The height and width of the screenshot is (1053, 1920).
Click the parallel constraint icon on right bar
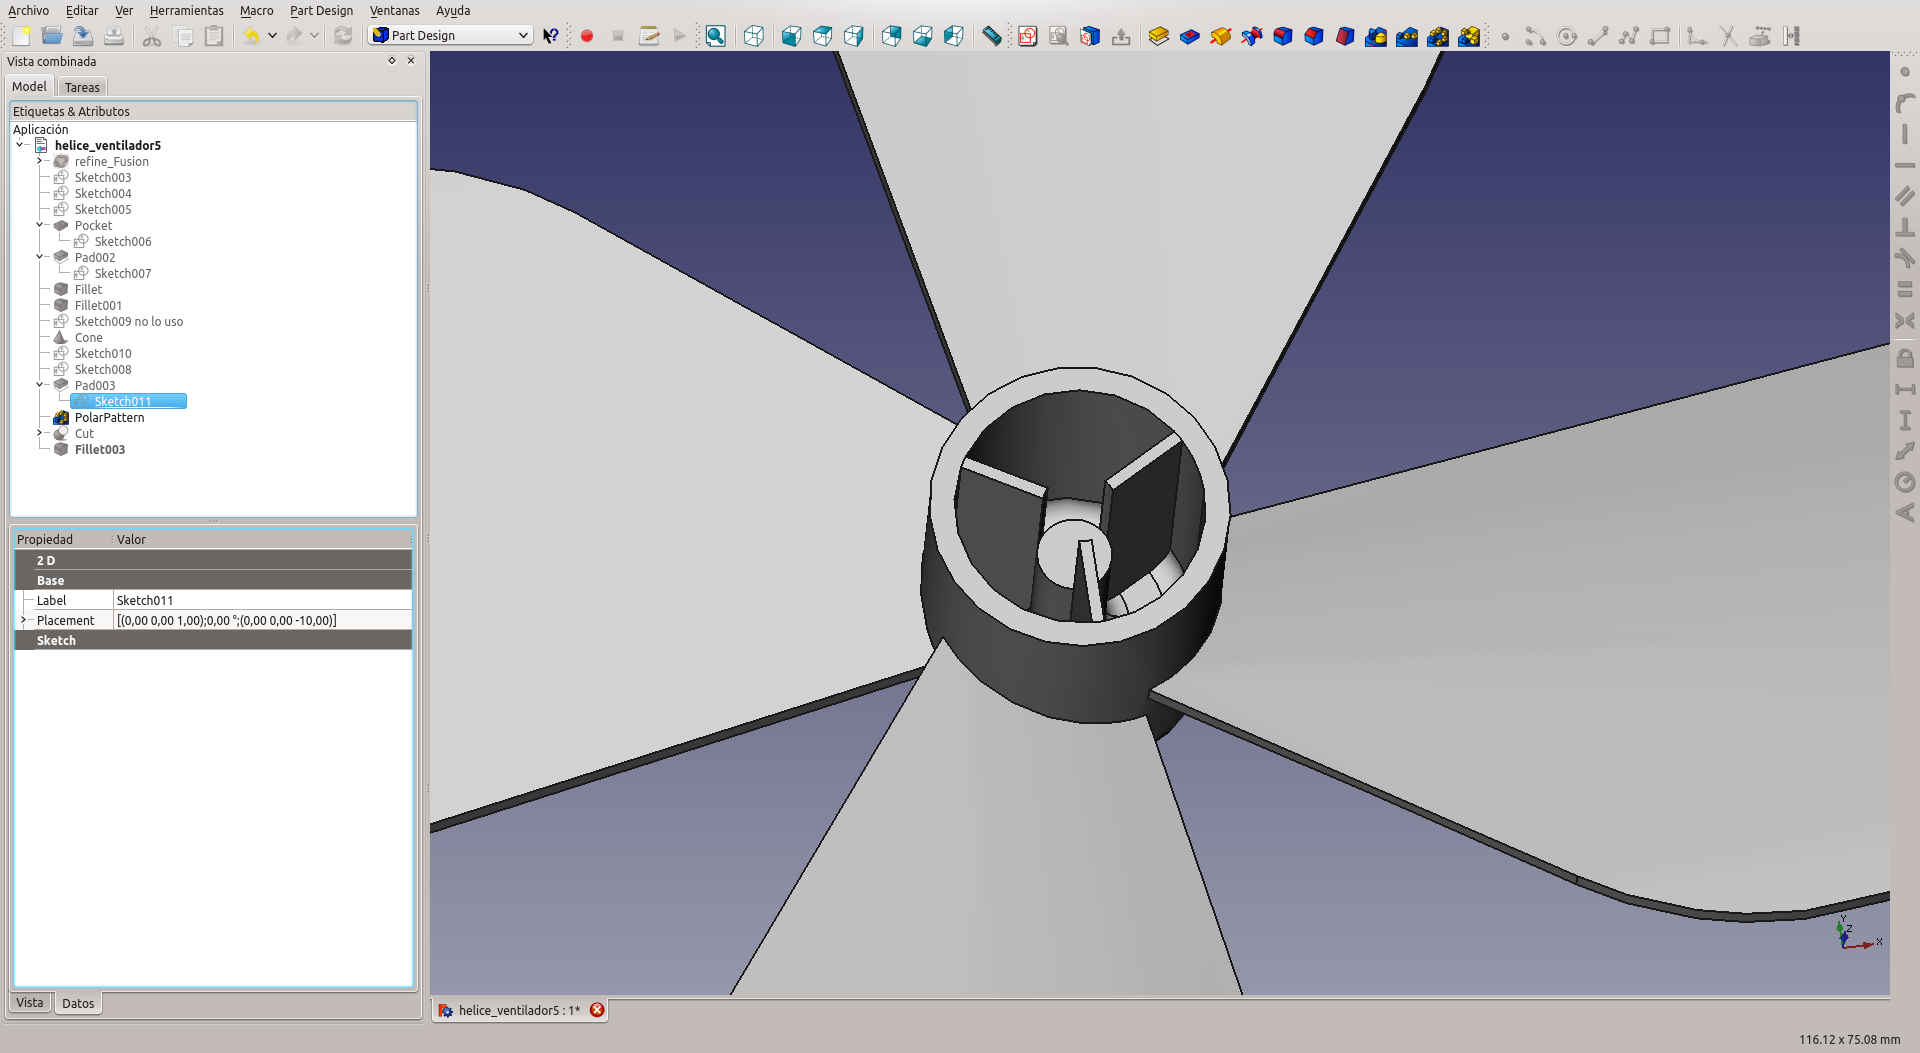point(1905,196)
